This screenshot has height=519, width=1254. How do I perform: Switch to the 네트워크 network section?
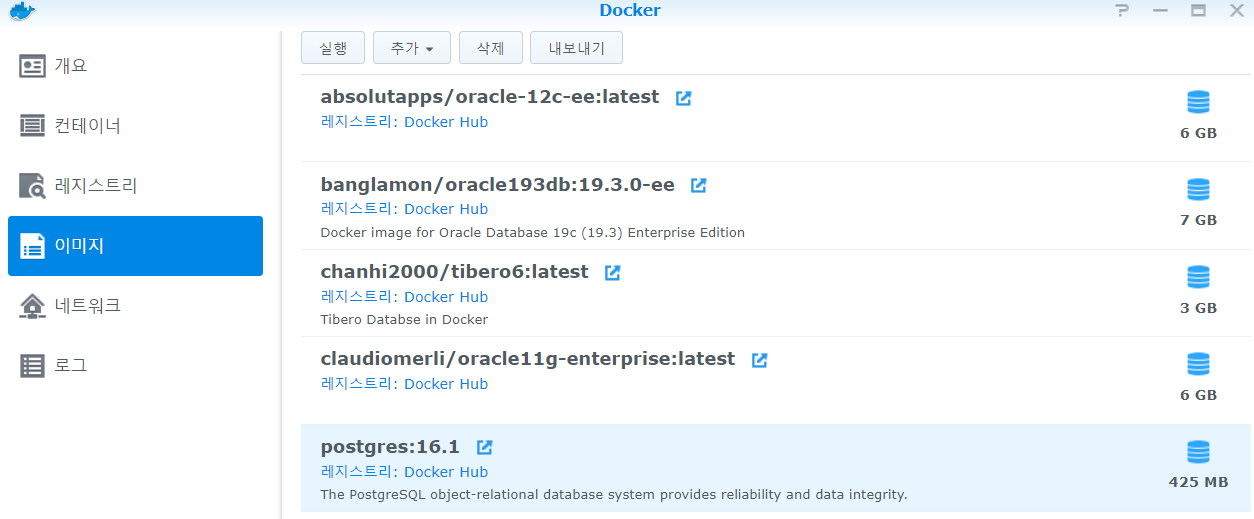(x=136, y=306)
